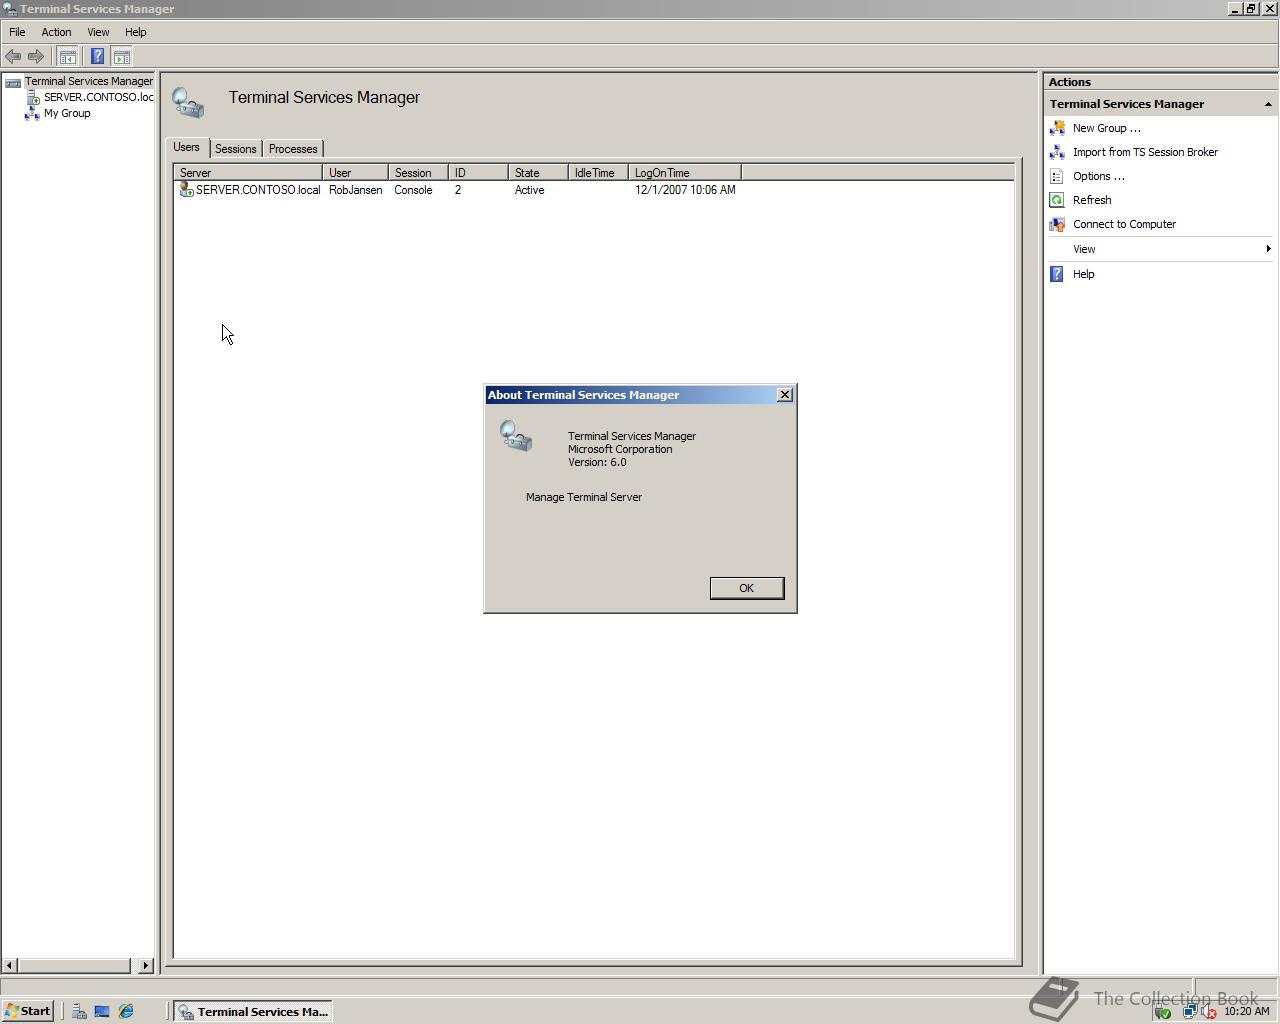The image size is (1280, 1024).
Task: Sort by the ID column header
Action: [478, 173]
